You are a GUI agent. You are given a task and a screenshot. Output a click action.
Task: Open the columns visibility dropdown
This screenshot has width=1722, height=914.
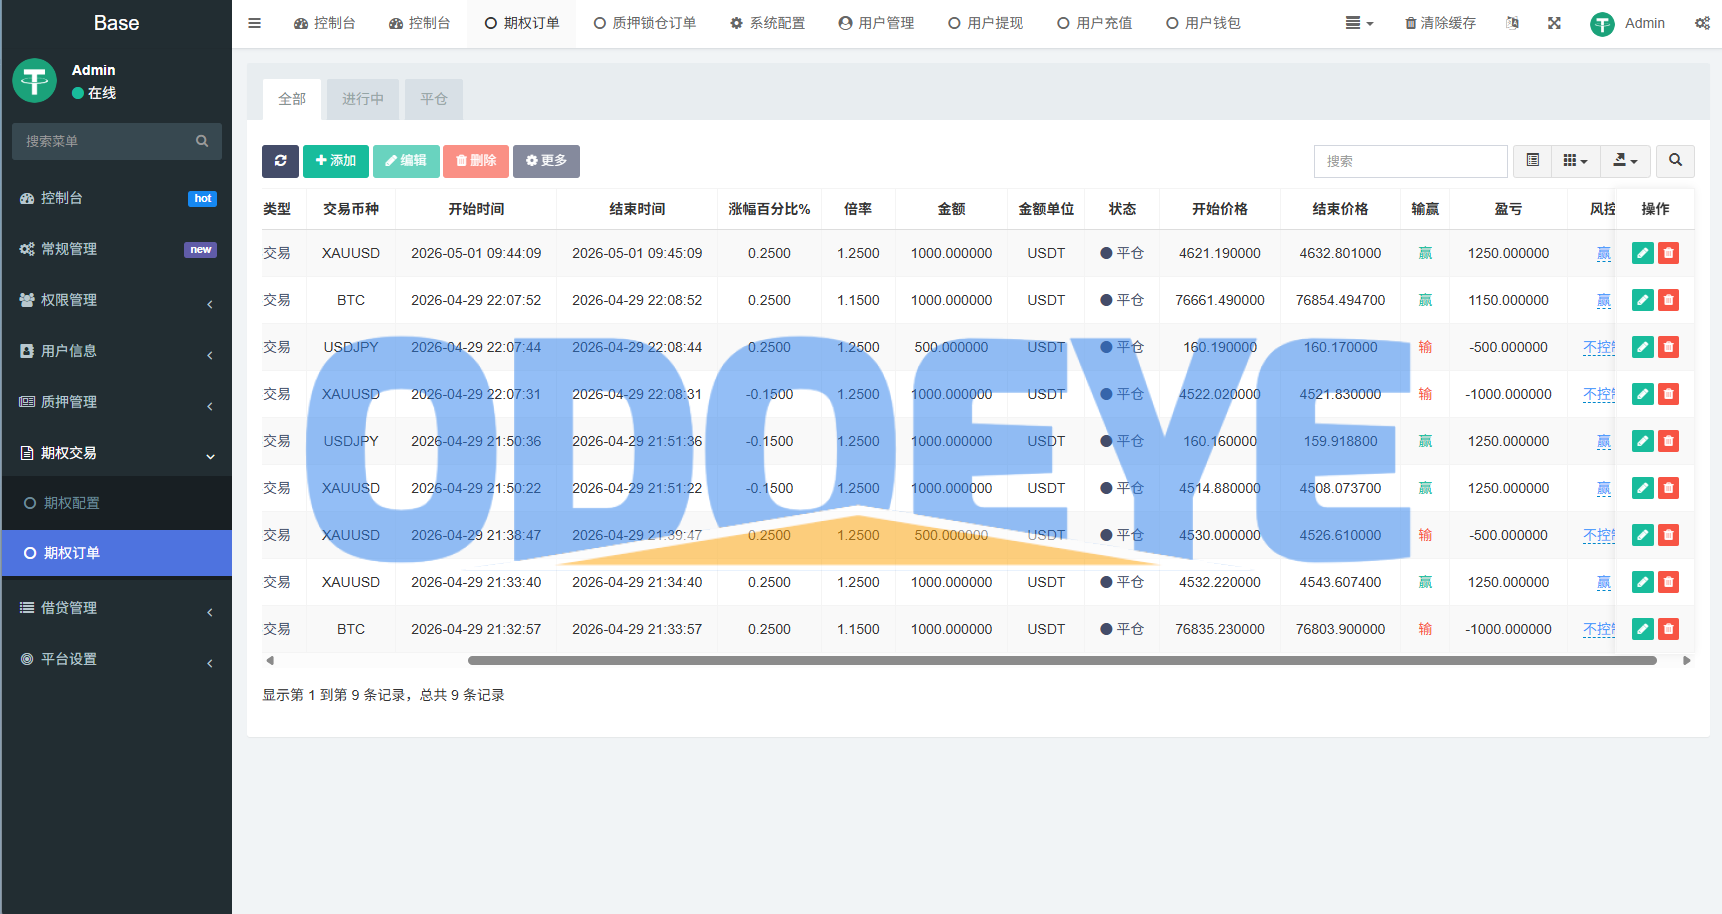1575,161
